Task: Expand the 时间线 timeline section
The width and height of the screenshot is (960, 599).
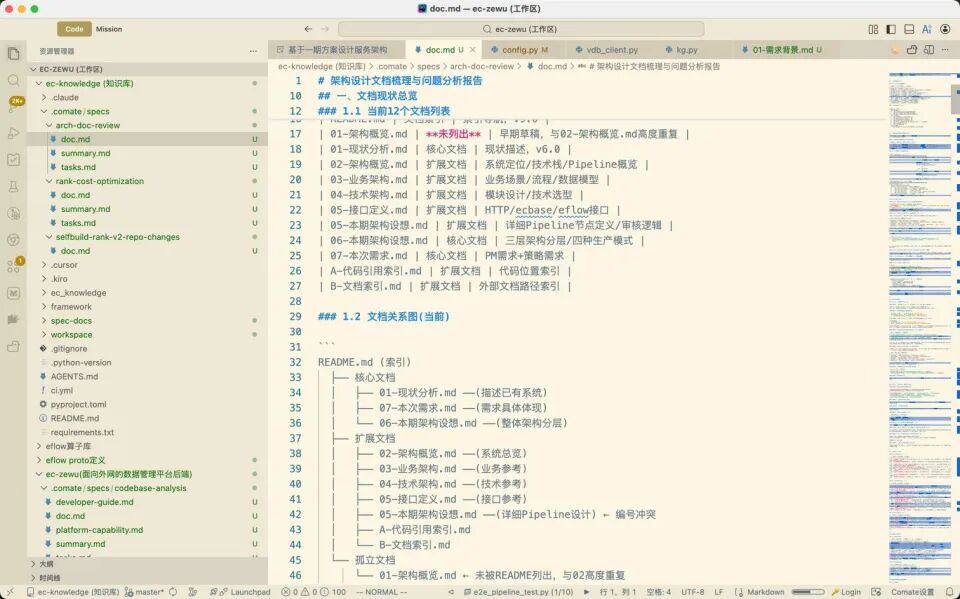Action: 50,578
